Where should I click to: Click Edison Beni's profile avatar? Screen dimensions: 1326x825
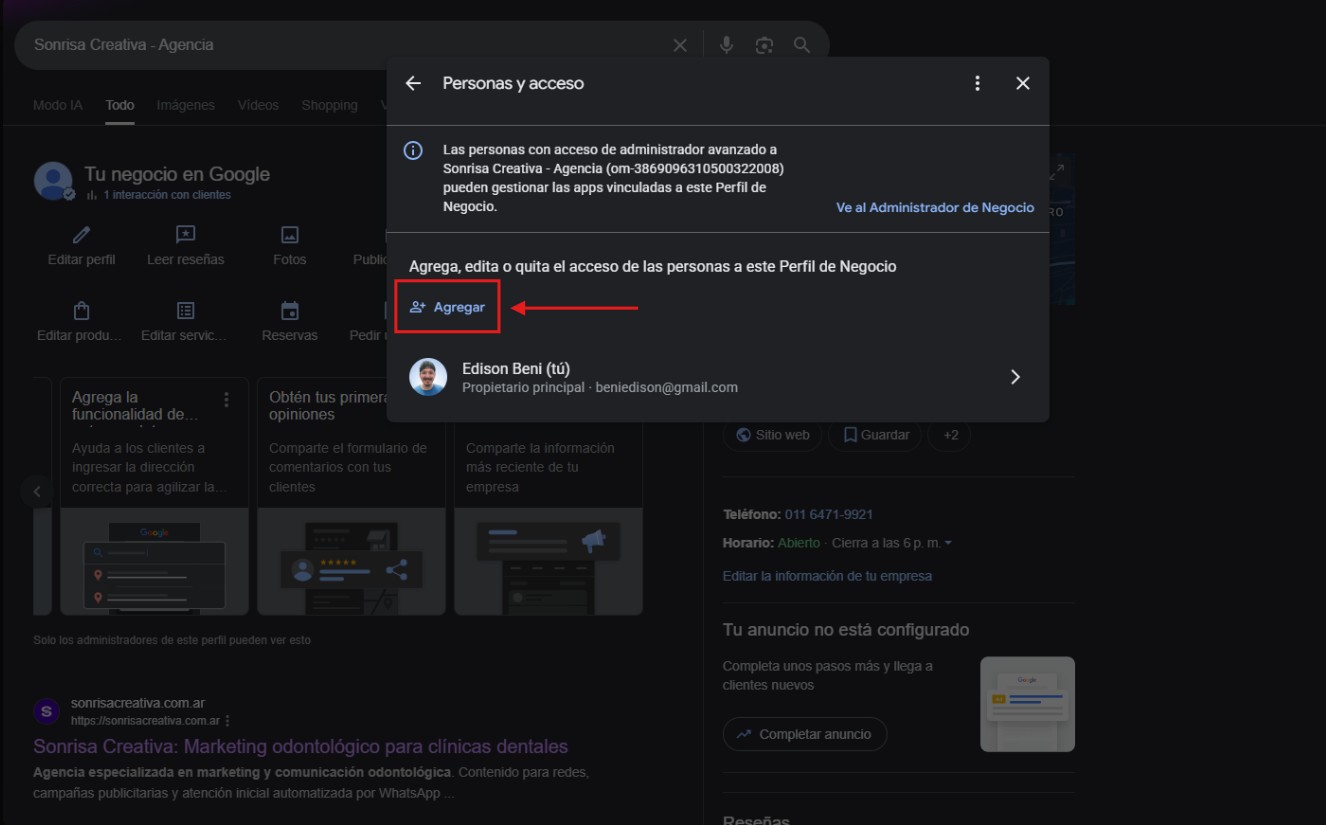428,377
